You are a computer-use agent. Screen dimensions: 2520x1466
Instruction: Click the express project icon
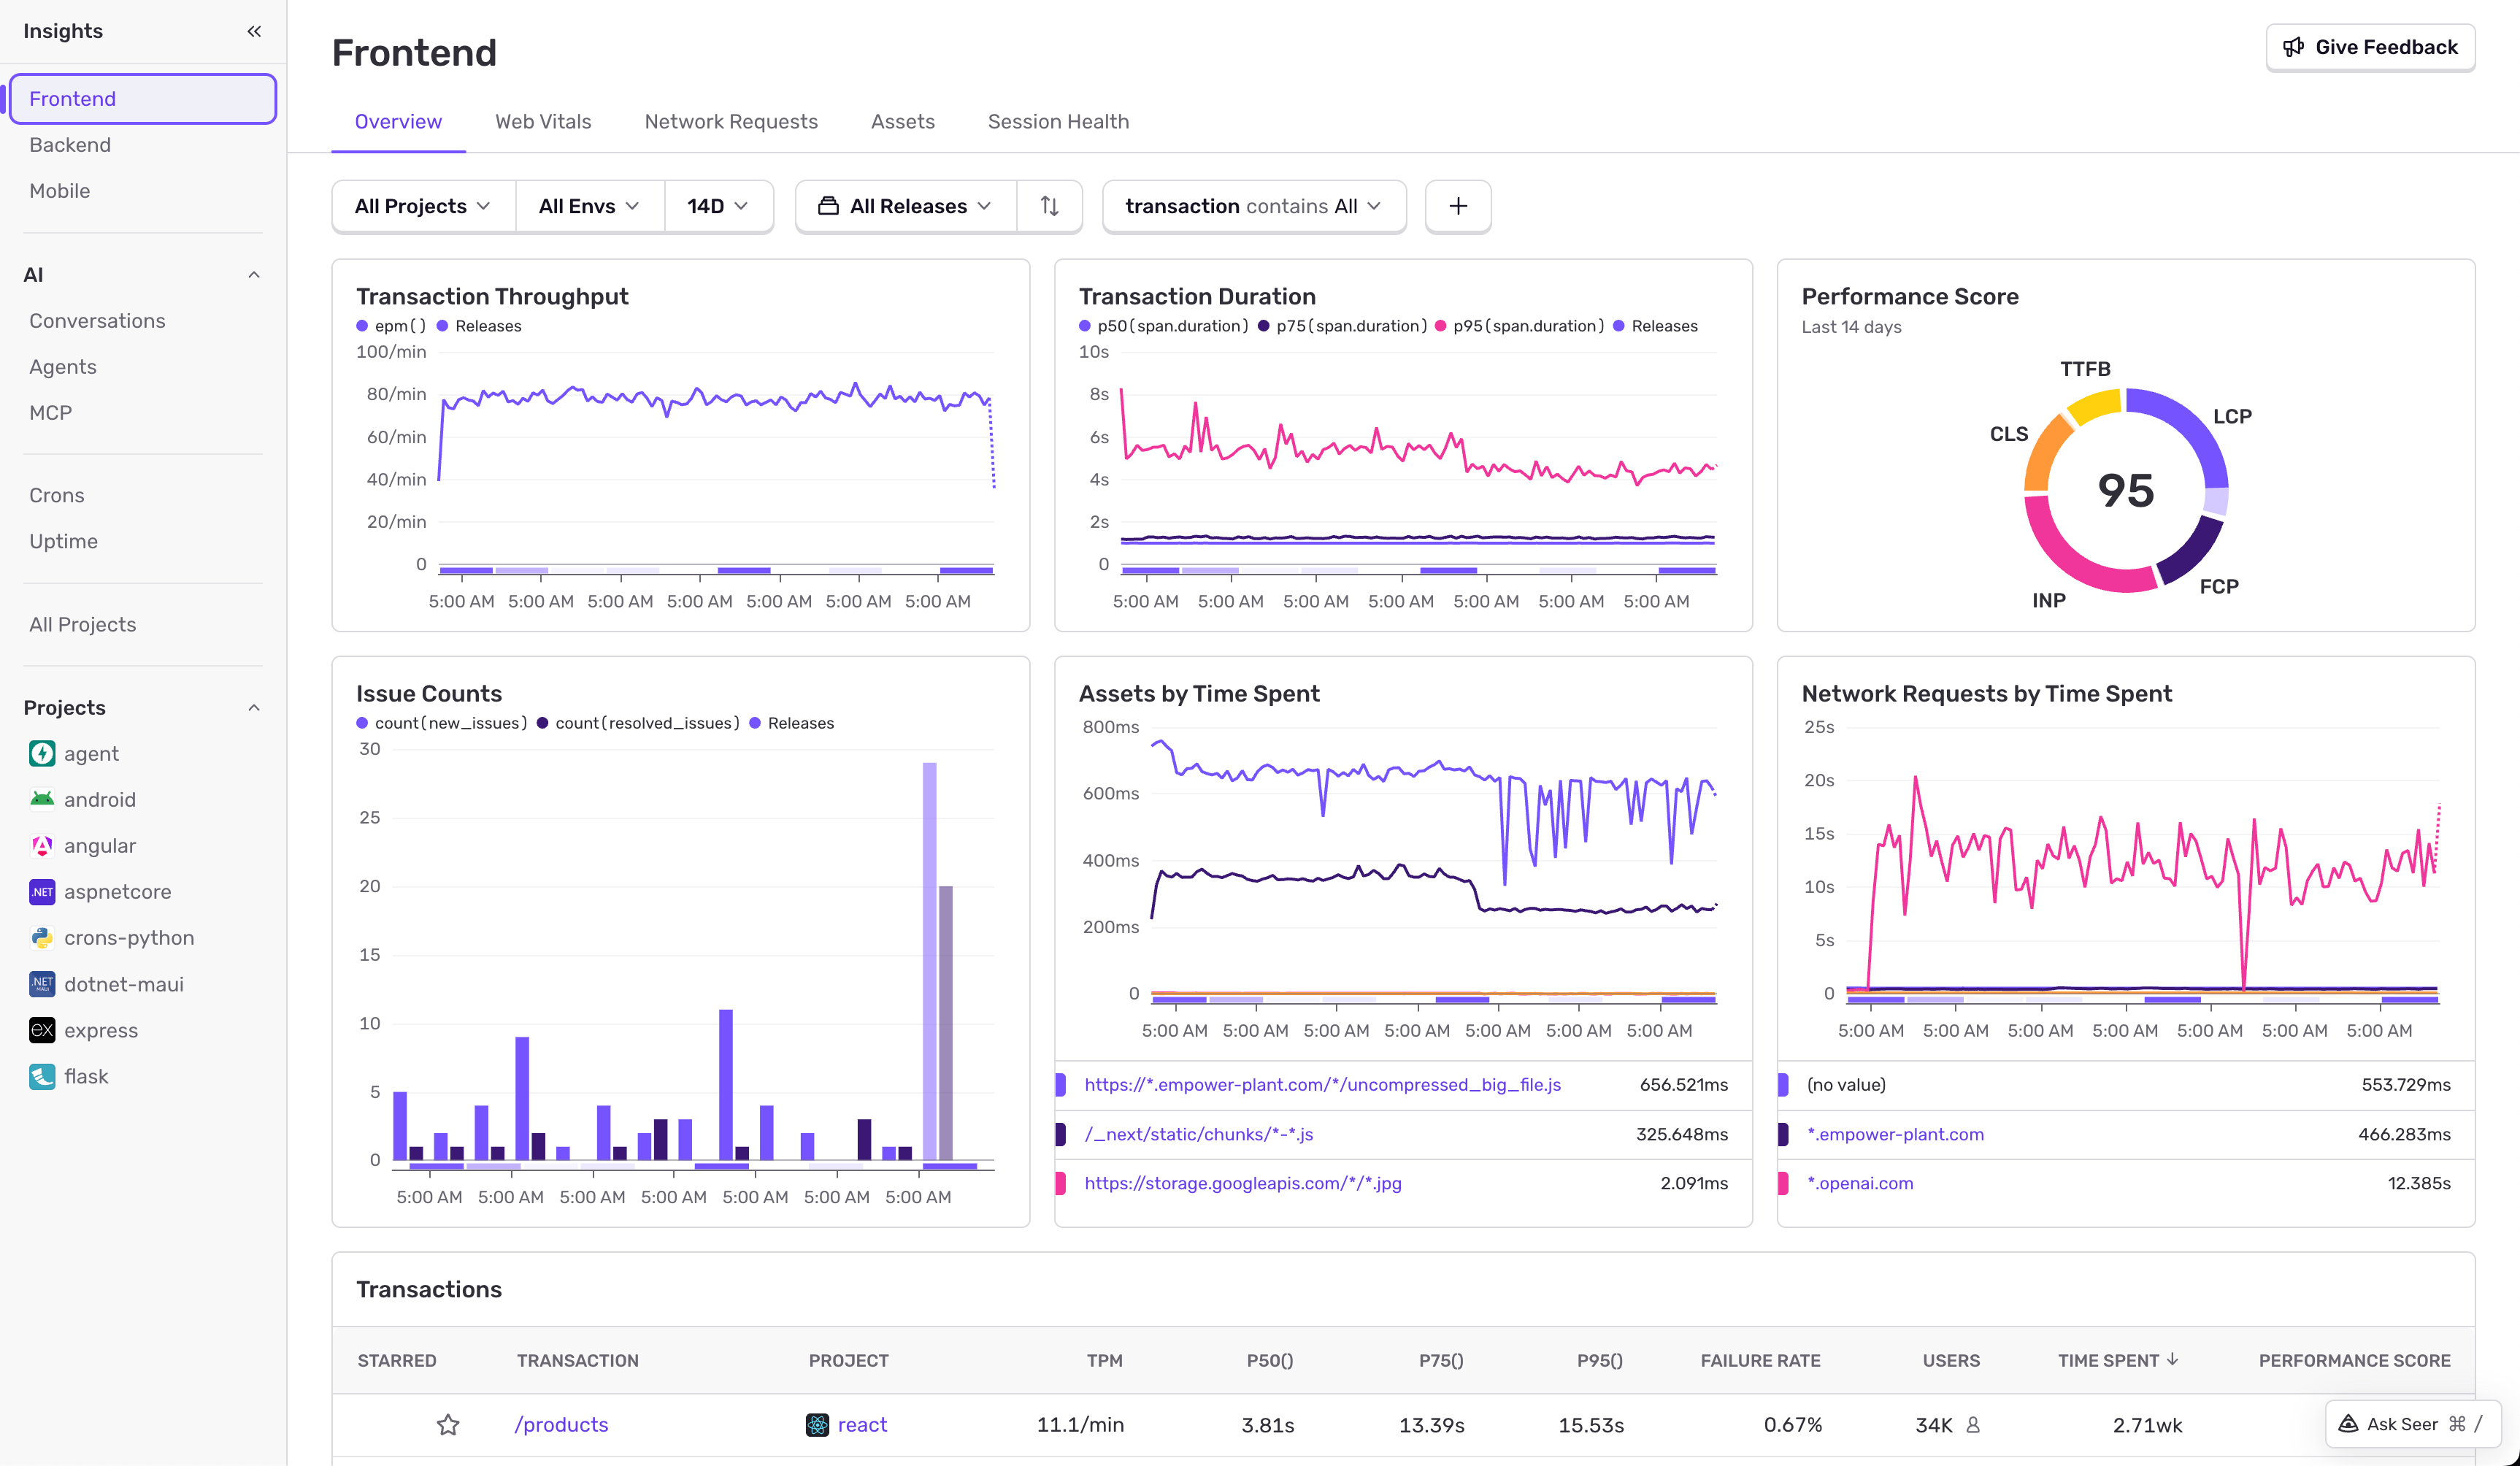[42, 1030]
